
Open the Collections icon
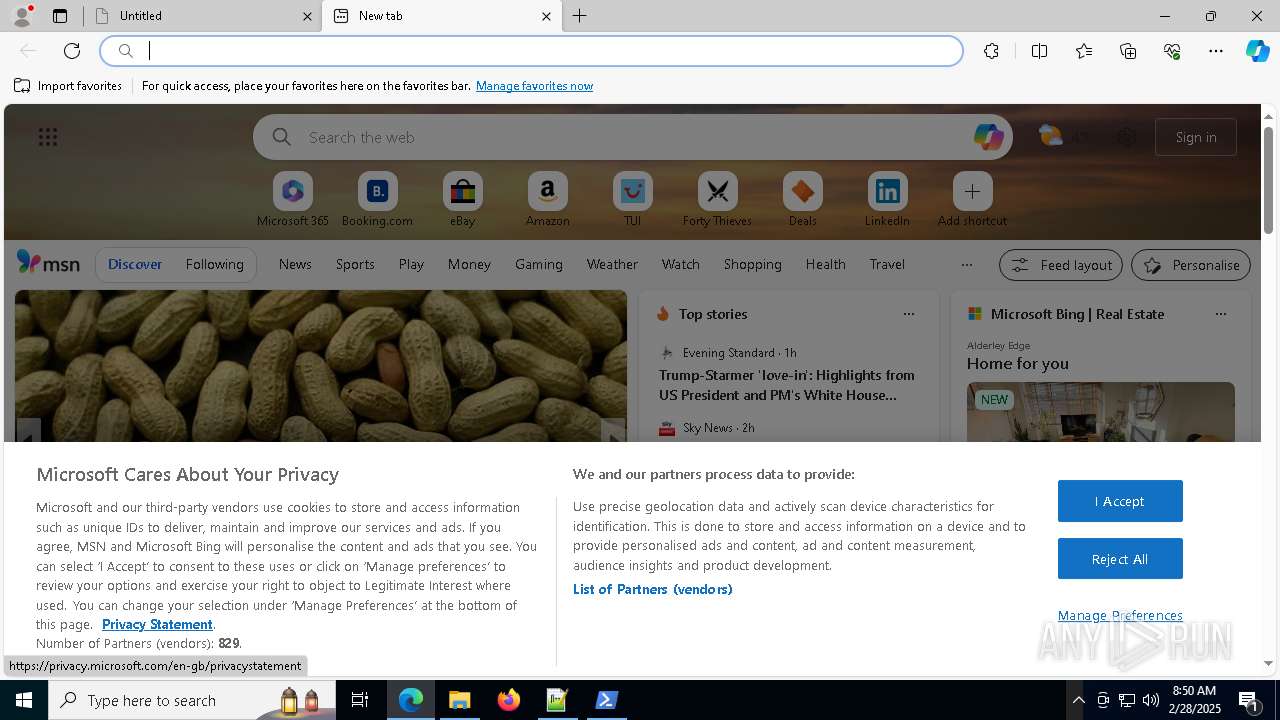pyautogui.click(x=1128, y=51)
